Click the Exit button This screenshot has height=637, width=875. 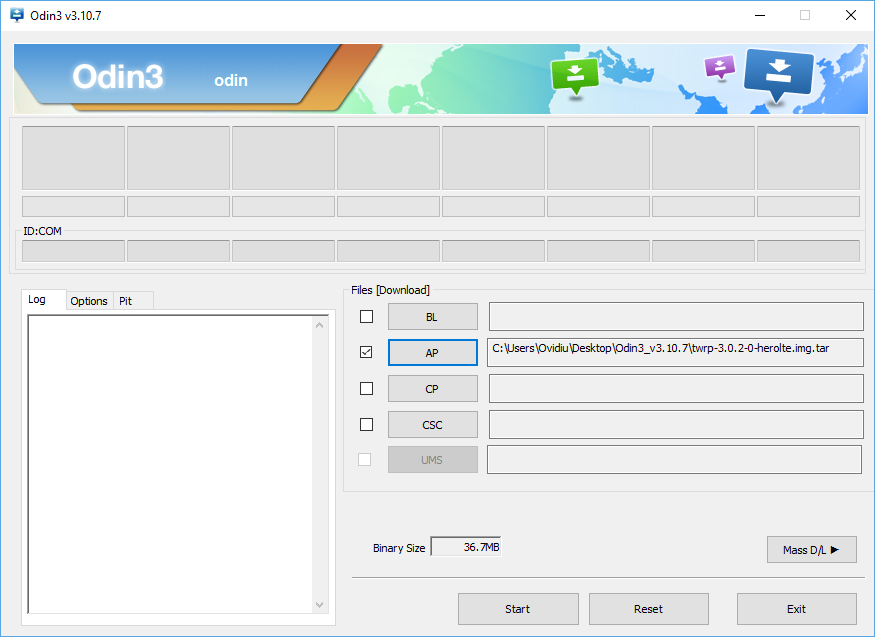pos(796,609)
